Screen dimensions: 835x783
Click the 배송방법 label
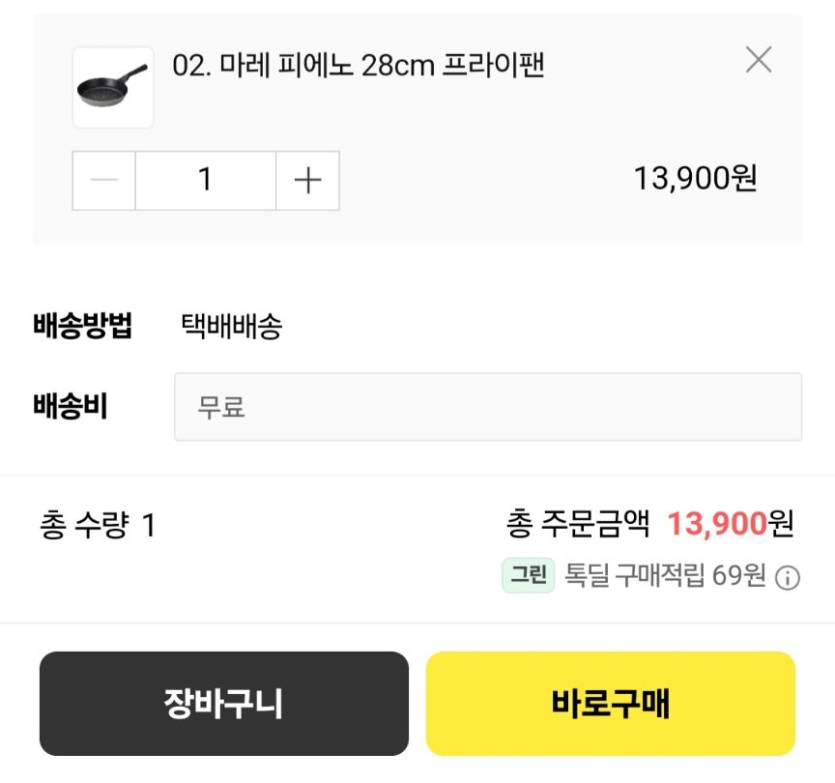click(x=83, y=326)
